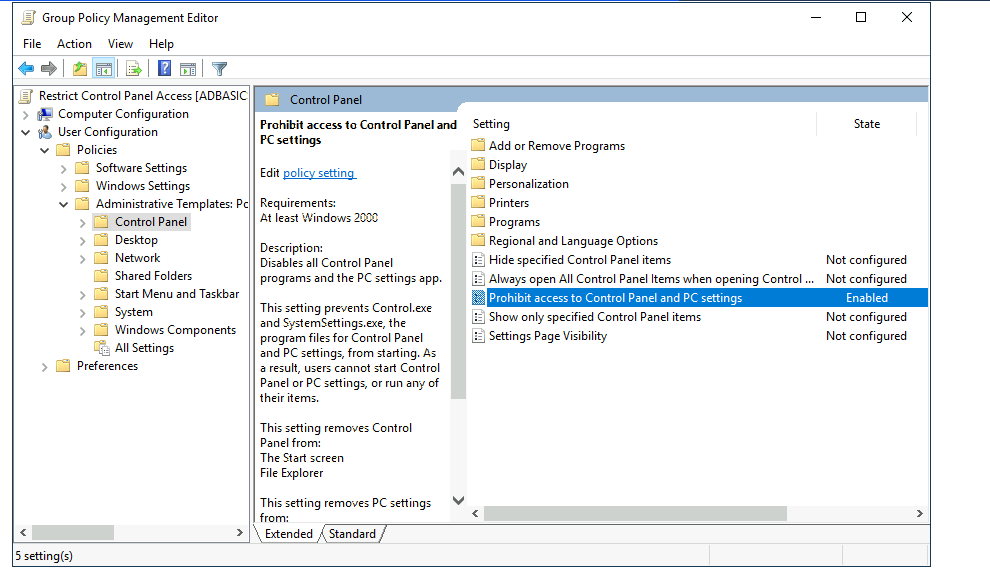The image size is (990, 575).
Task: Click the User Configuration icon in tree
Action: click(x=45, y=133)
